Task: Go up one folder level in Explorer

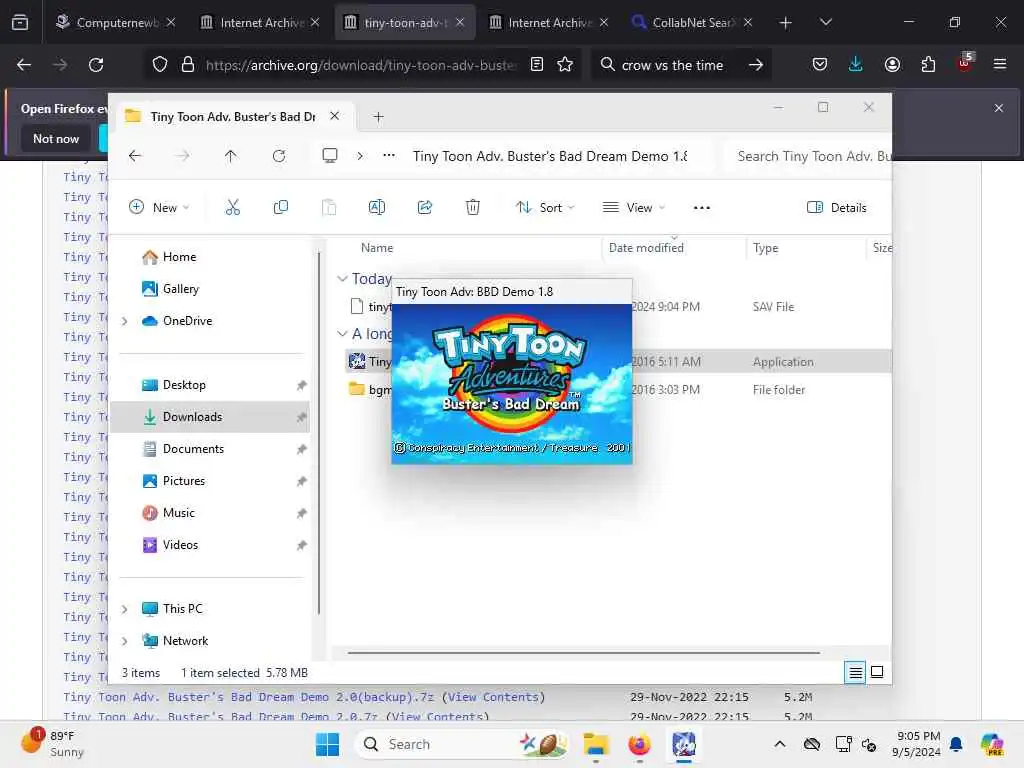Action: 231,156
